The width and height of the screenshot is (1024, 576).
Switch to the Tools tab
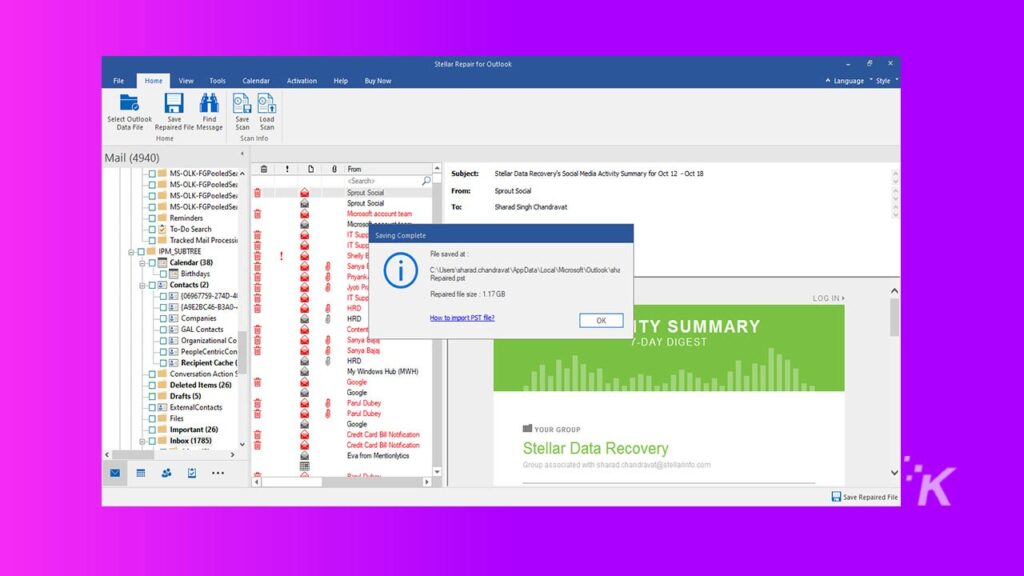point(217,81)
